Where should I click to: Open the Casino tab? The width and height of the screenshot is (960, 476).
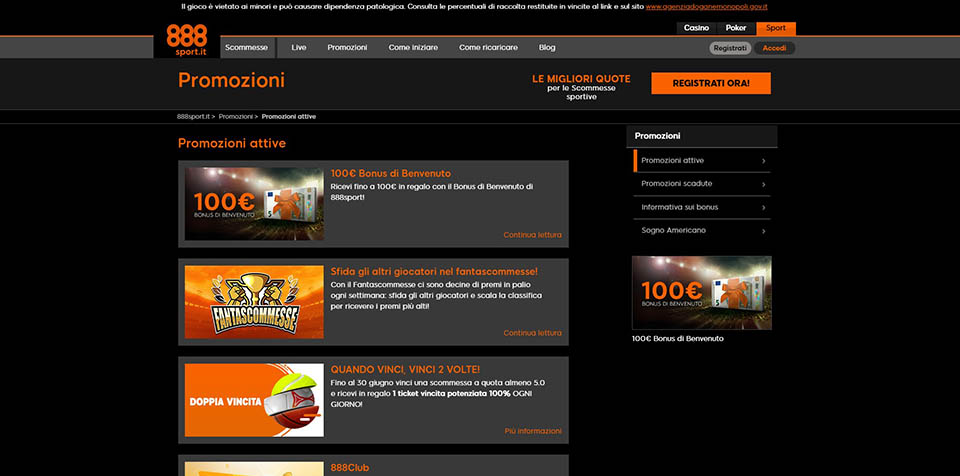696,28
